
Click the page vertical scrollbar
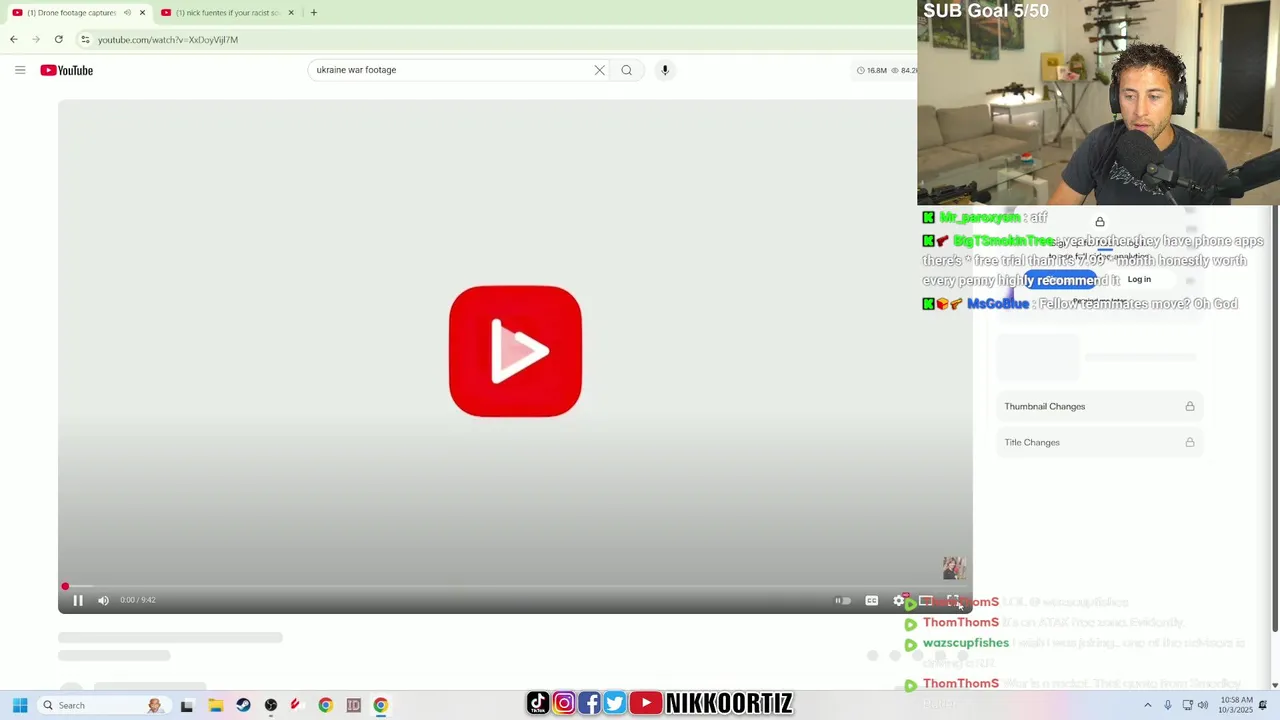click(1275, 420)
